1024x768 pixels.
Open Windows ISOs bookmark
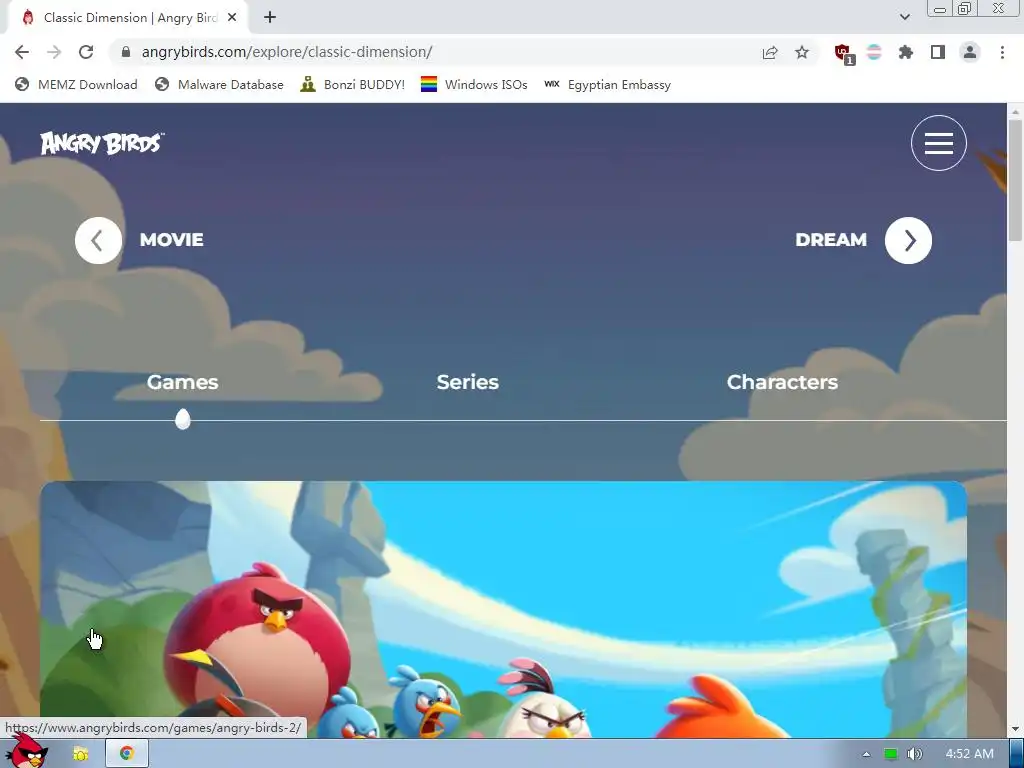(x=474, y=84)
